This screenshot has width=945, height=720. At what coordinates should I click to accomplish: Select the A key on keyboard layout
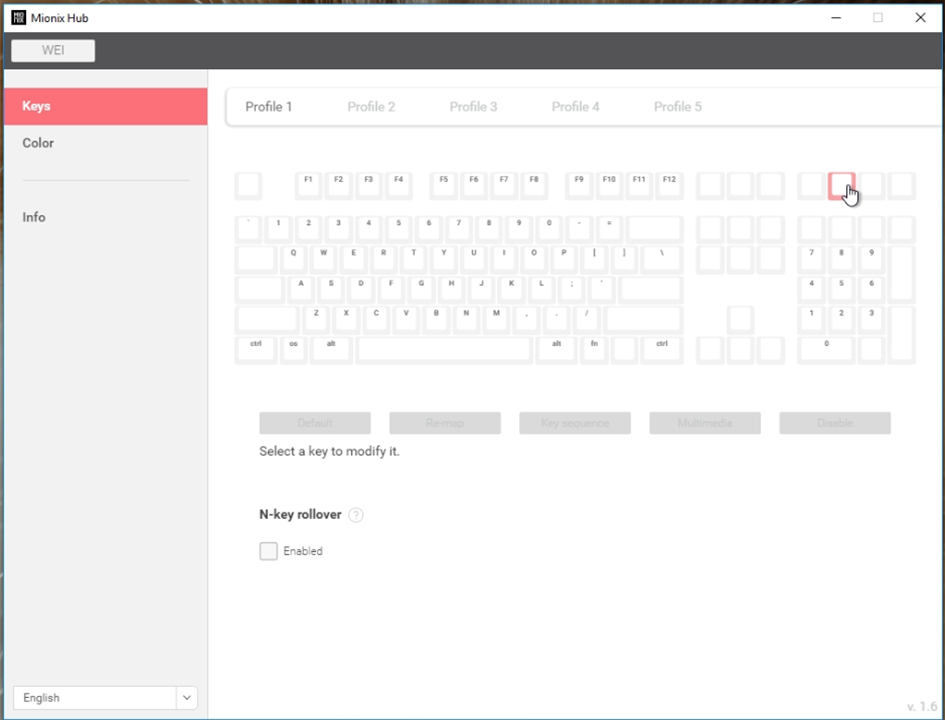[x=301, y=289]
